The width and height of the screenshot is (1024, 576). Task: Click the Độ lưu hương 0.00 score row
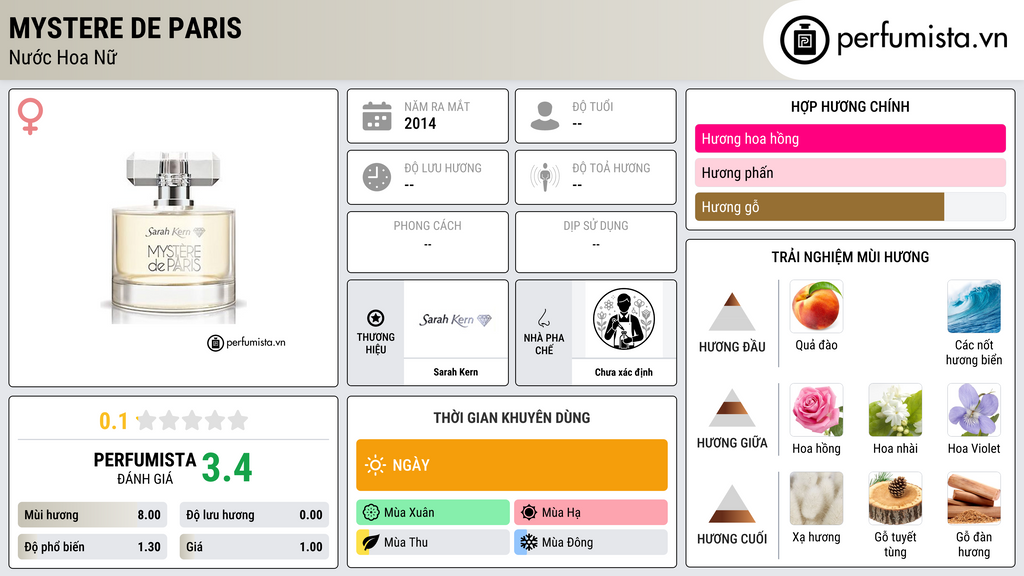tap(254, 515)
